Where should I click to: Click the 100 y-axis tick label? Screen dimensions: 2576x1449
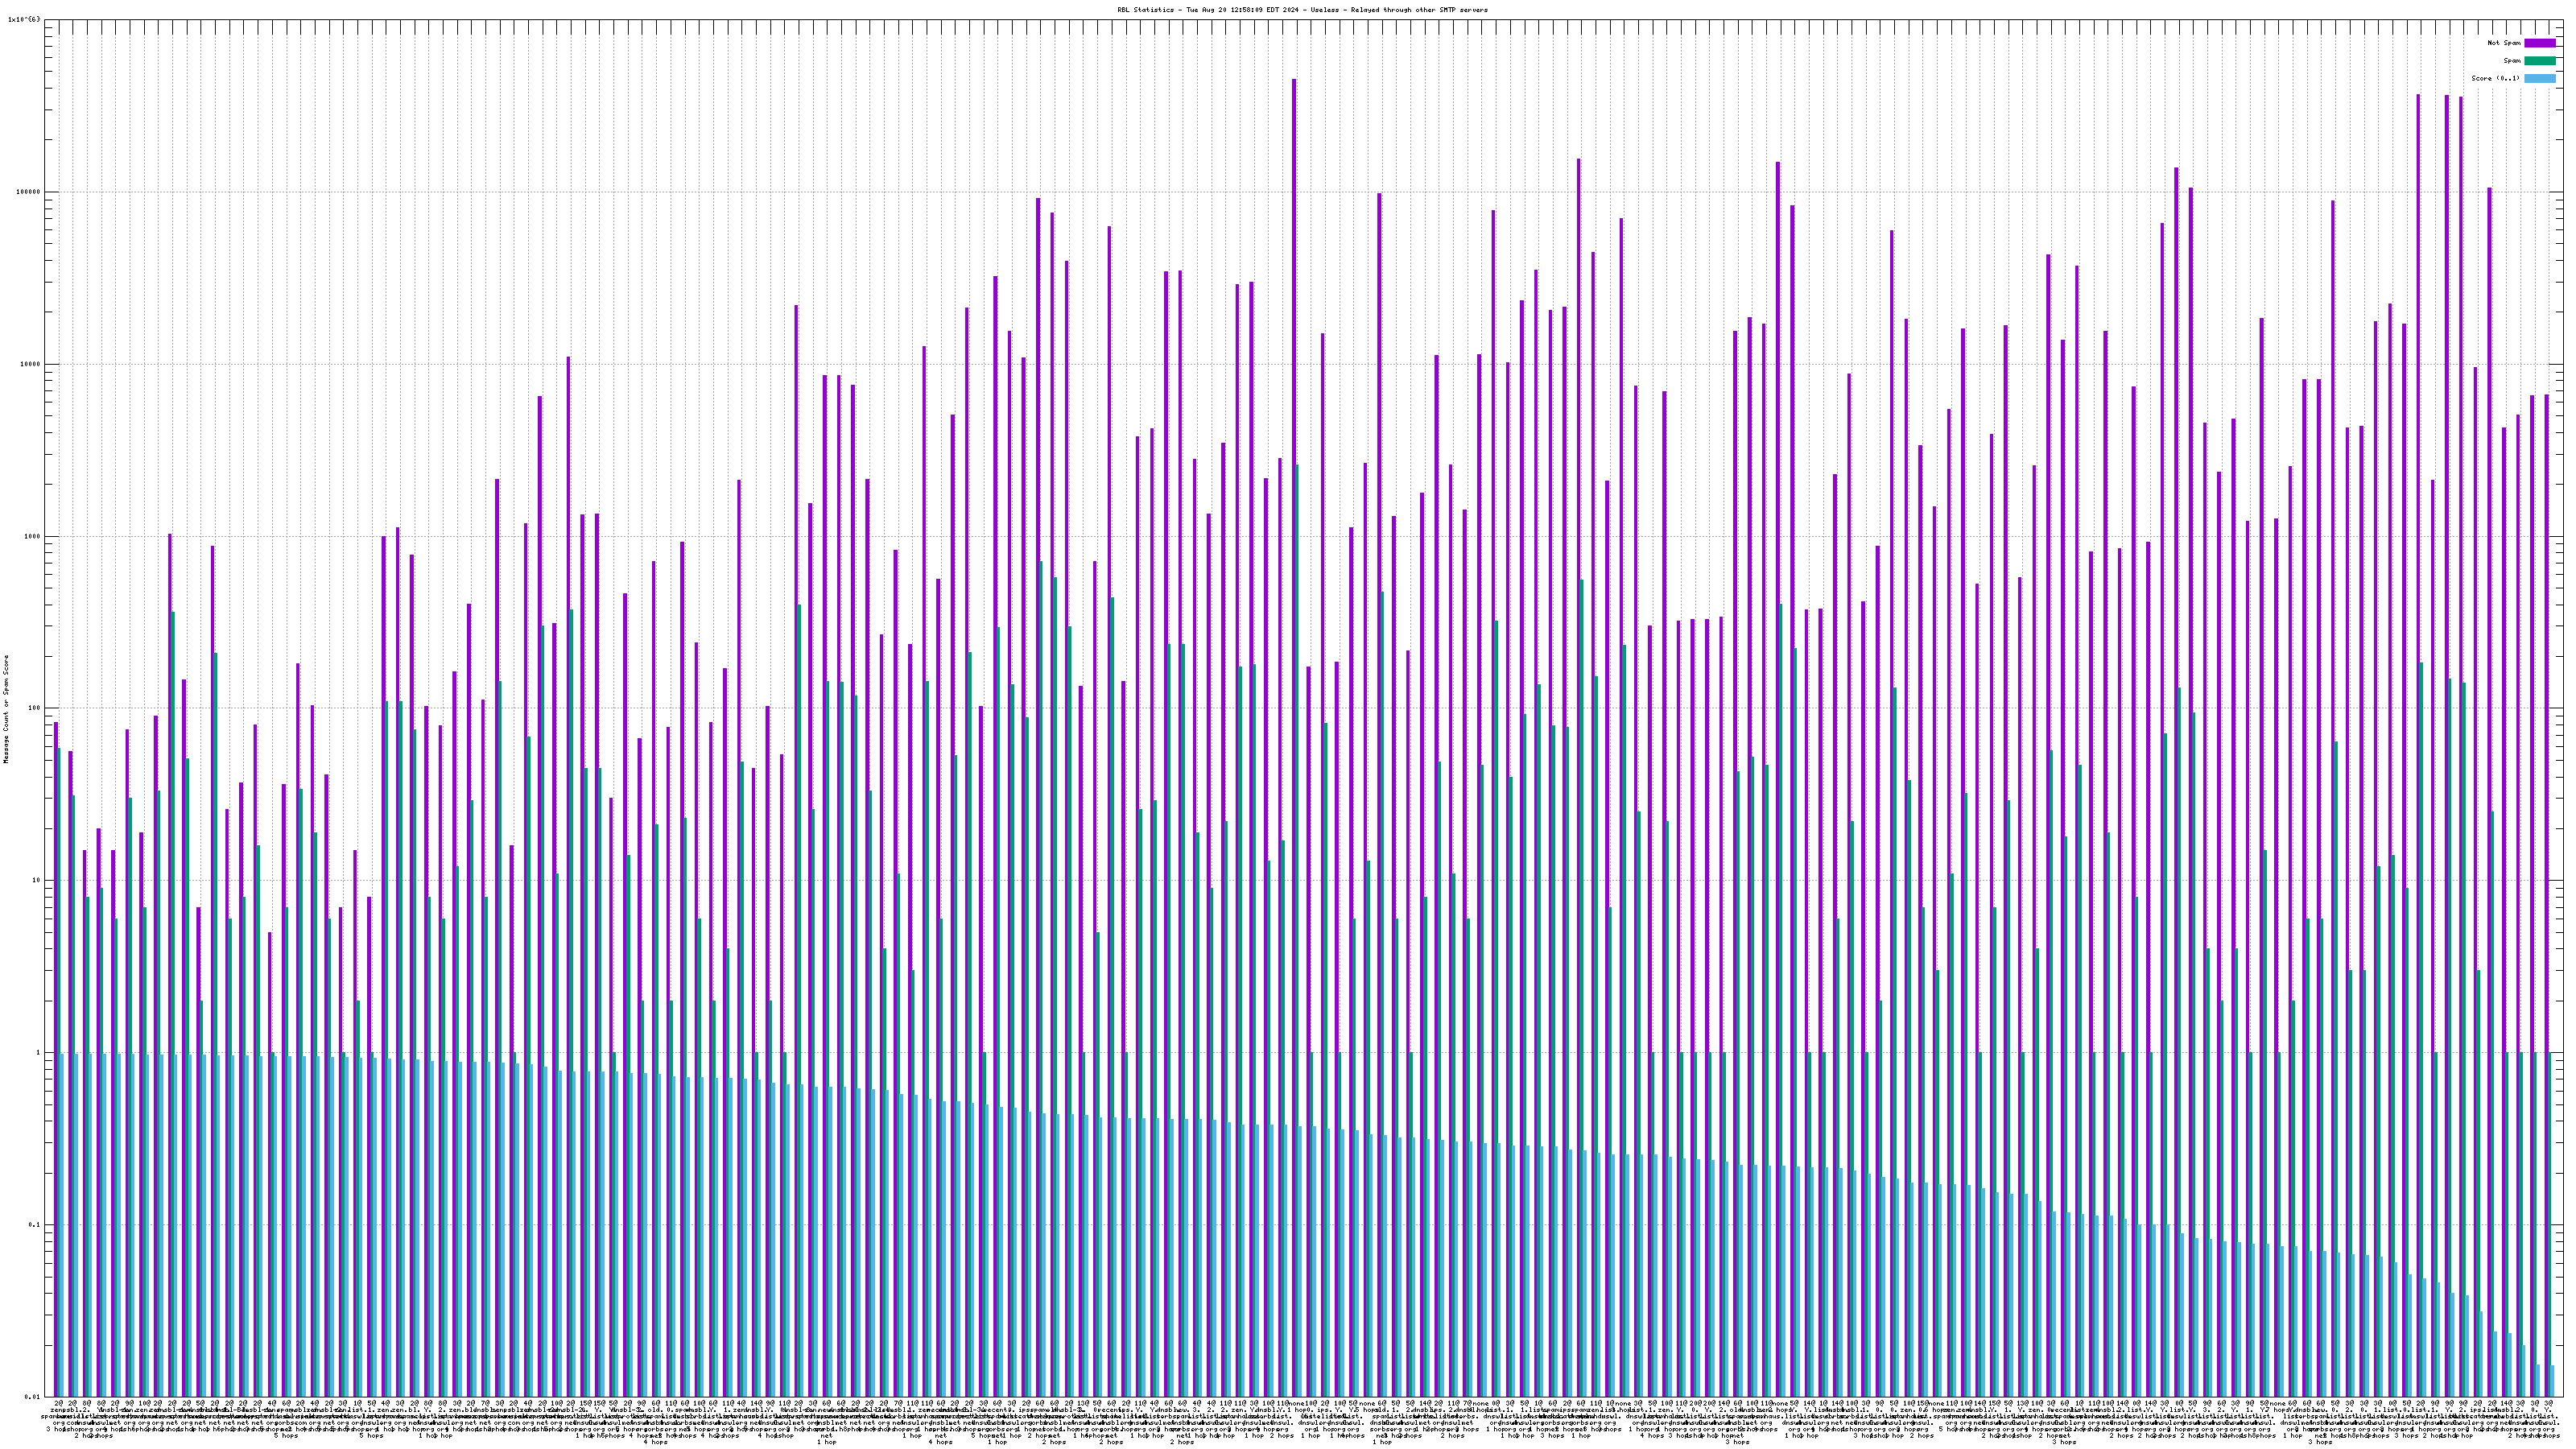click(34, 708)
